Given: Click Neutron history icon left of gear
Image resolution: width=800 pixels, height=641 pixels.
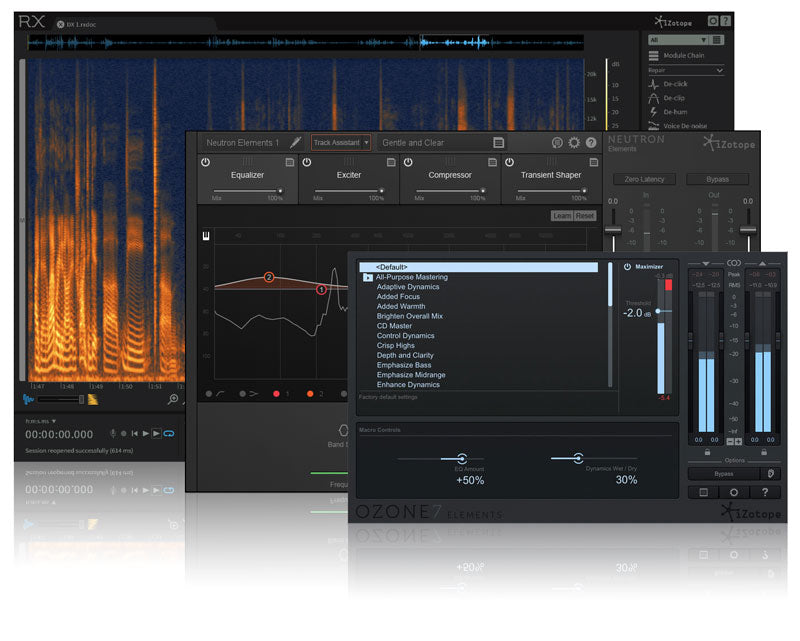Looking at the screenshot, I should click(x=557, y=143).
